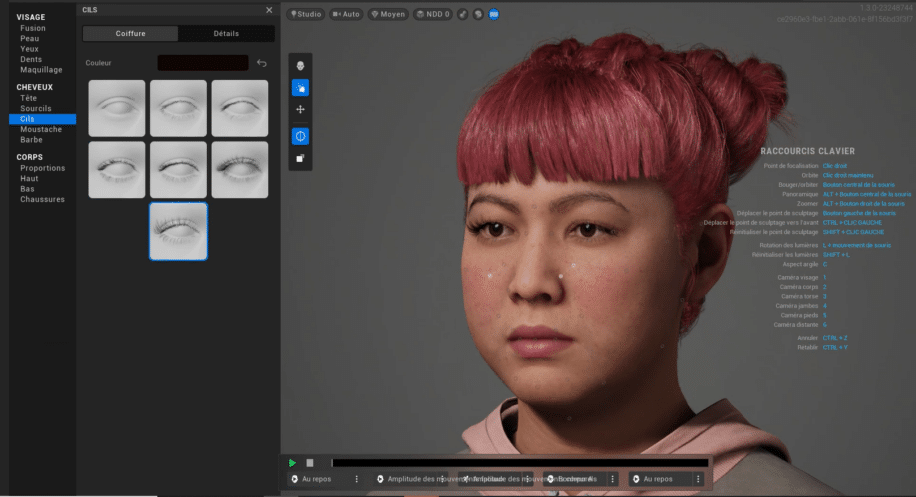Viewport: 916px width, 497px height.
Task: Toggle the clay head material icon
Action: pos(478,14)
